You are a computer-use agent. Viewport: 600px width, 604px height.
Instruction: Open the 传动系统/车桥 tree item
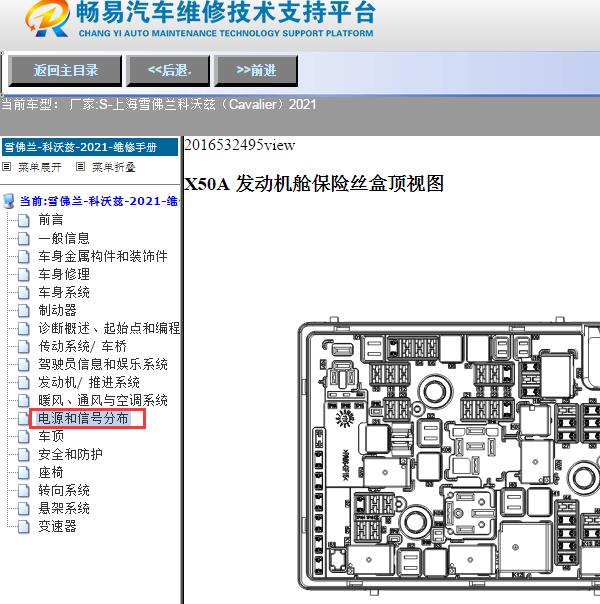click(x=82, y=346)
